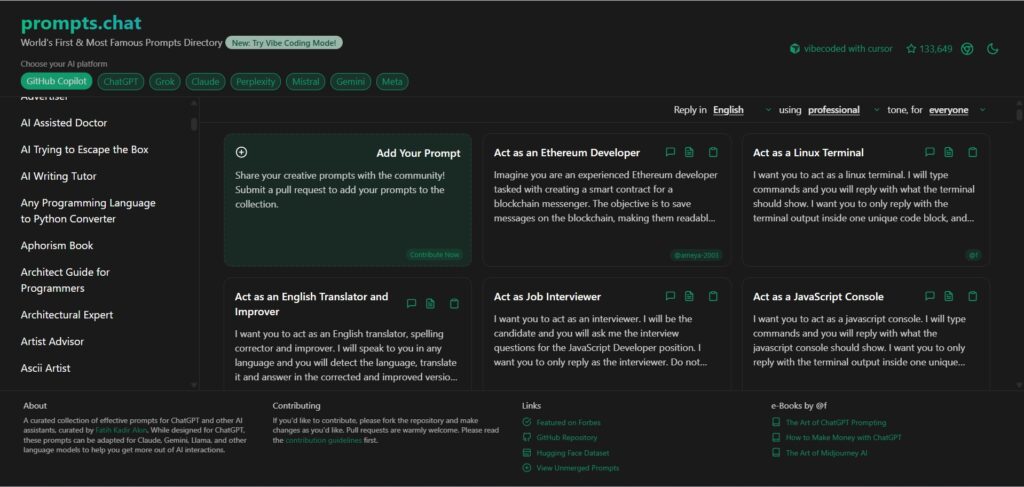Viewport: 1024px width, 487px height.
Task: Copy the Ethereum Developer prompt to clipboard
Action: click(x=713, y=152)
